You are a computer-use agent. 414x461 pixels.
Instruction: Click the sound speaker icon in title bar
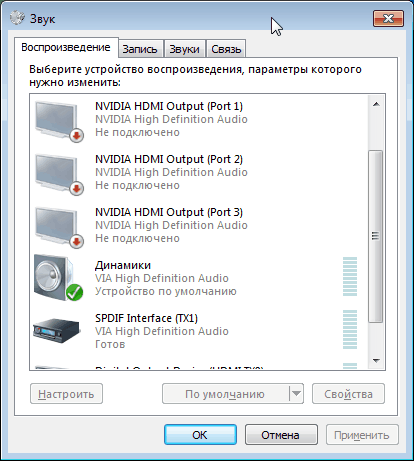[x=17, y=18]
